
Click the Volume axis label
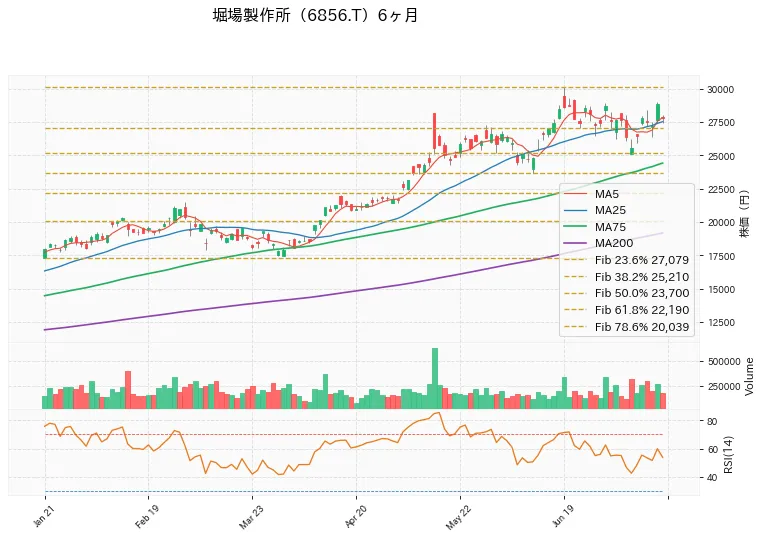(749, 377)
